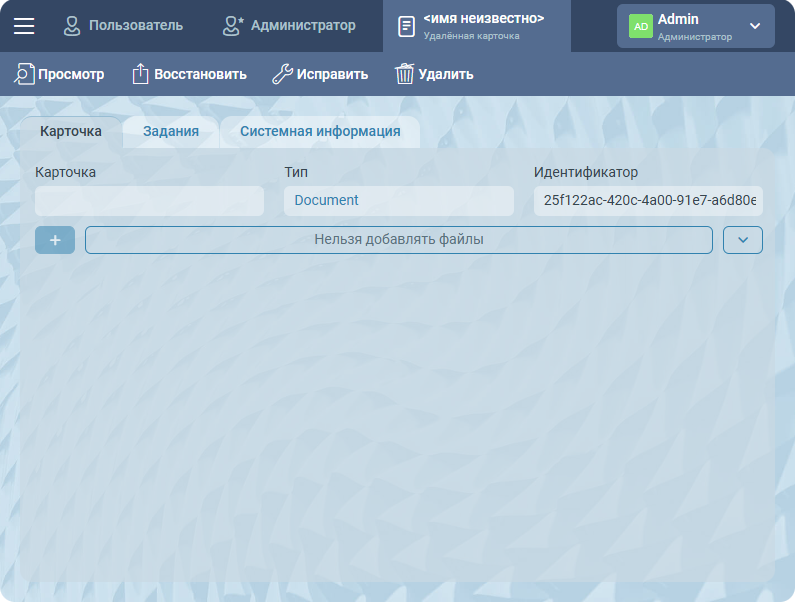Click the plus button to add file
The image size is (795, 602).
click(55, 240)
